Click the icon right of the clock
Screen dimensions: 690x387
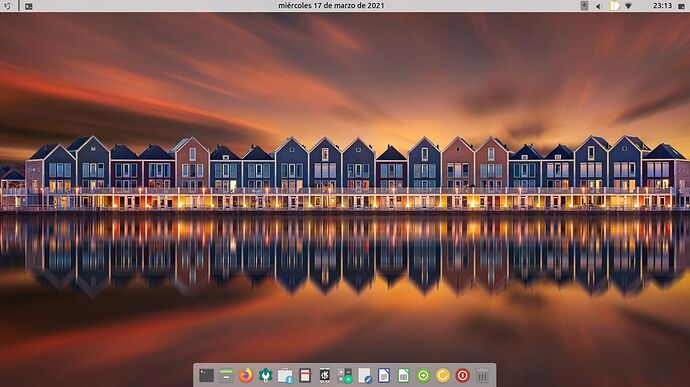click(x=682, y=6)
